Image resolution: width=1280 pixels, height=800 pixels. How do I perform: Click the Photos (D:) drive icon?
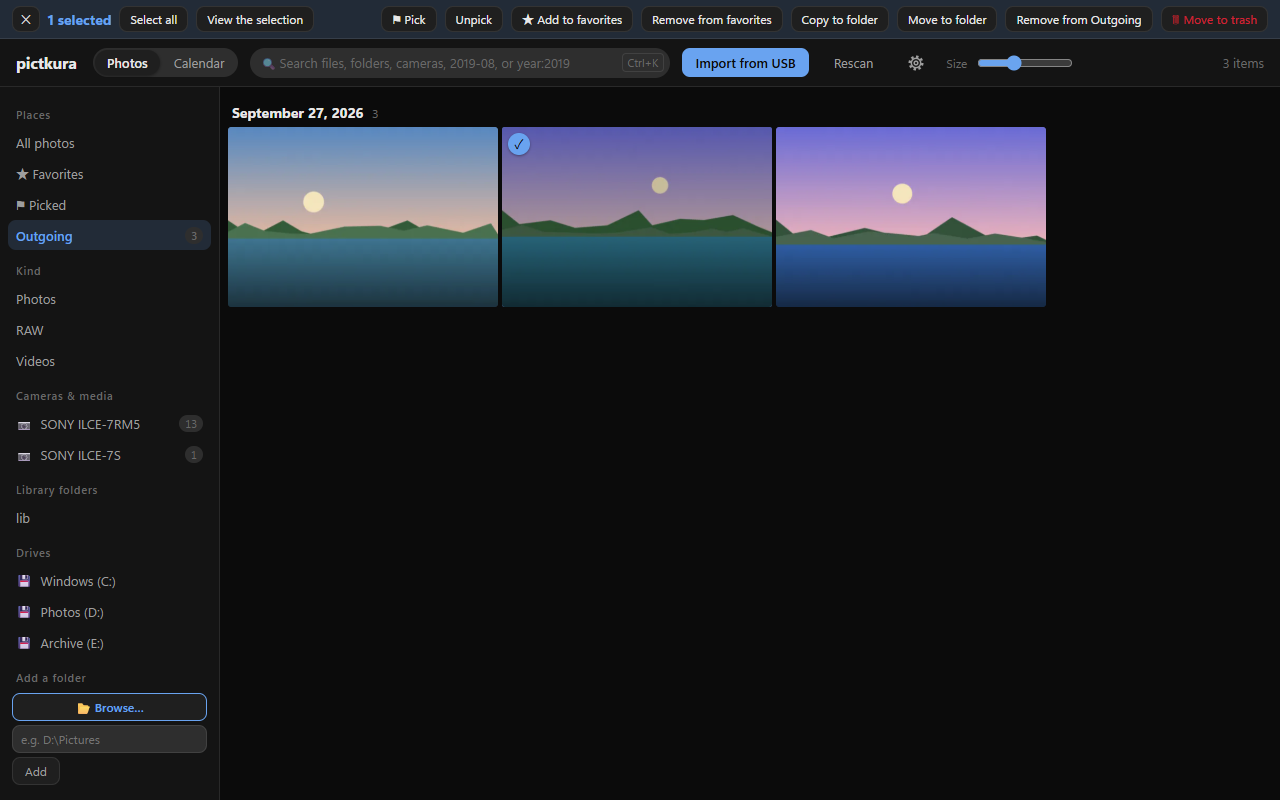click(x=24, y=613)
